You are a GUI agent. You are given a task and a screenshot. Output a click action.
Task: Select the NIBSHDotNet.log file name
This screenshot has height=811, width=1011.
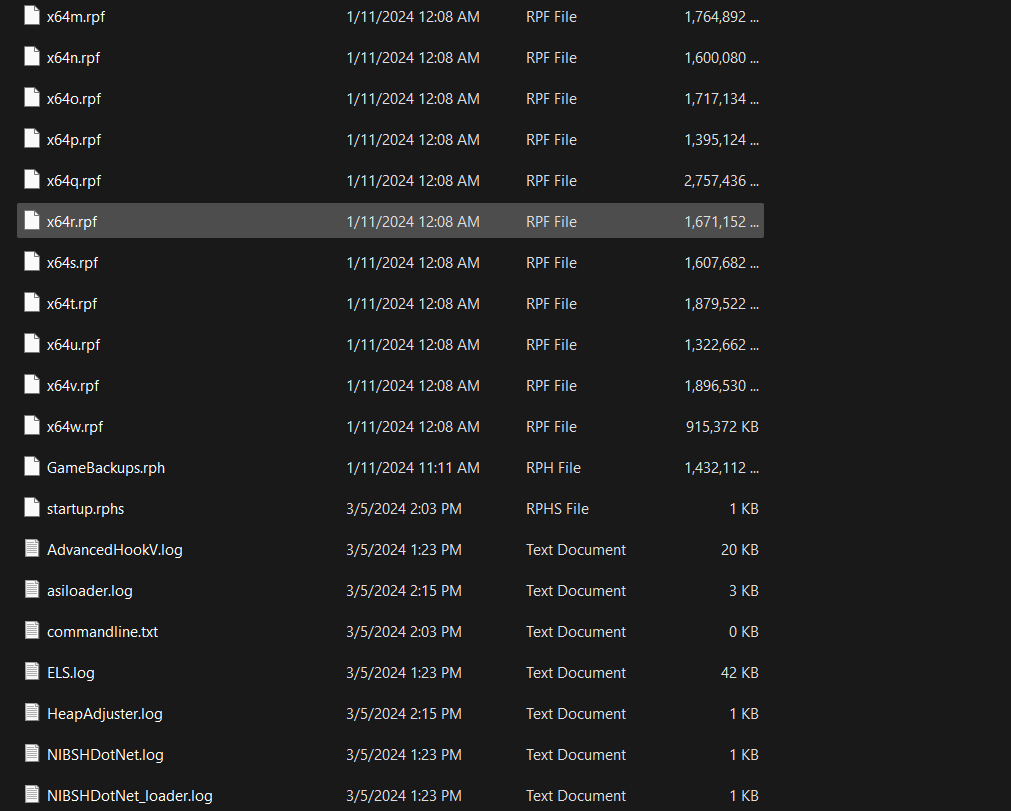pos(106,754)
